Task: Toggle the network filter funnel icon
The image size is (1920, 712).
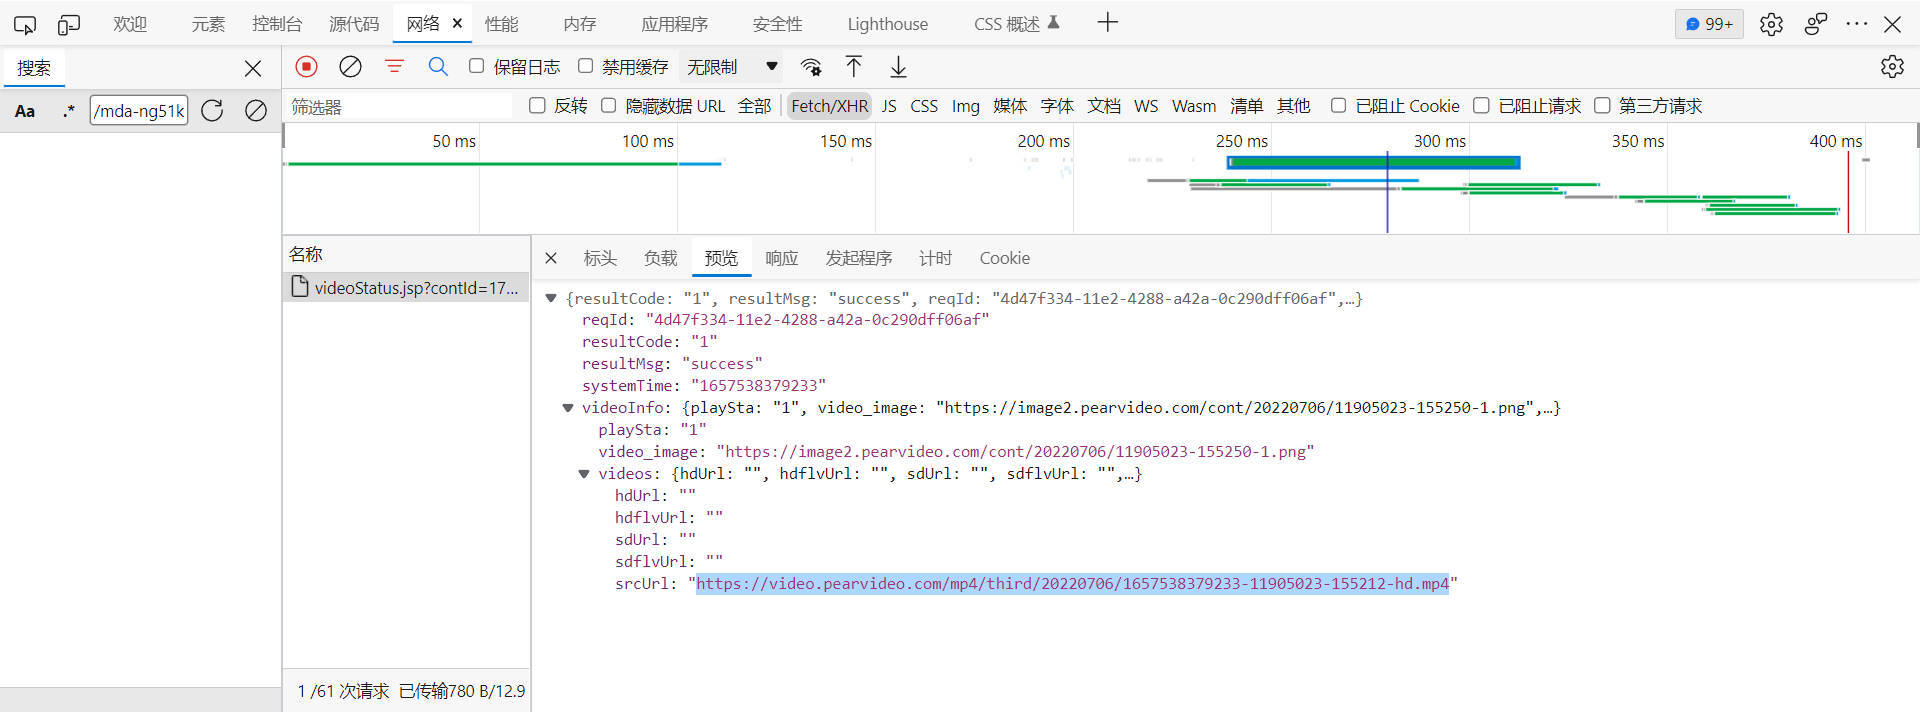Action: coord(395,67)
